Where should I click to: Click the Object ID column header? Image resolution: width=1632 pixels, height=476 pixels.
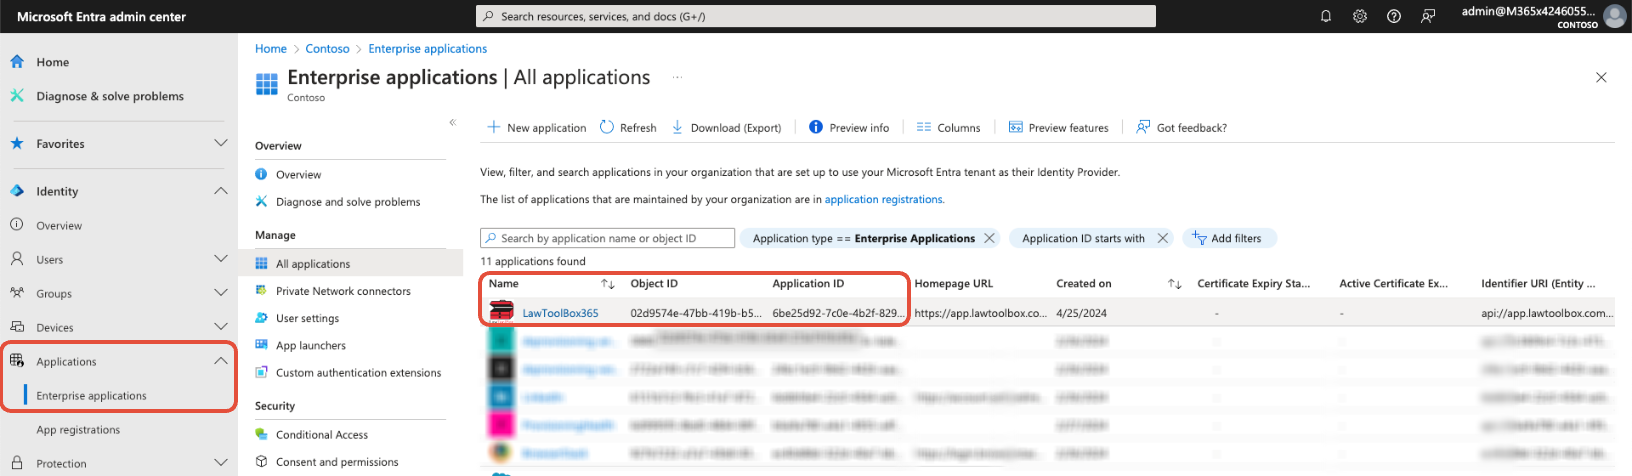click(654, 284)
